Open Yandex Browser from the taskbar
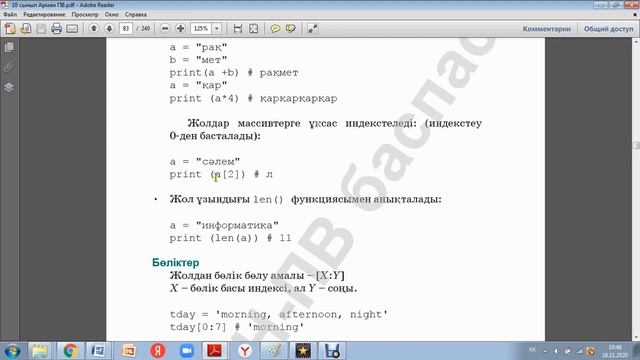Screen dimensions: 640x360 click(x=245, y=351)
